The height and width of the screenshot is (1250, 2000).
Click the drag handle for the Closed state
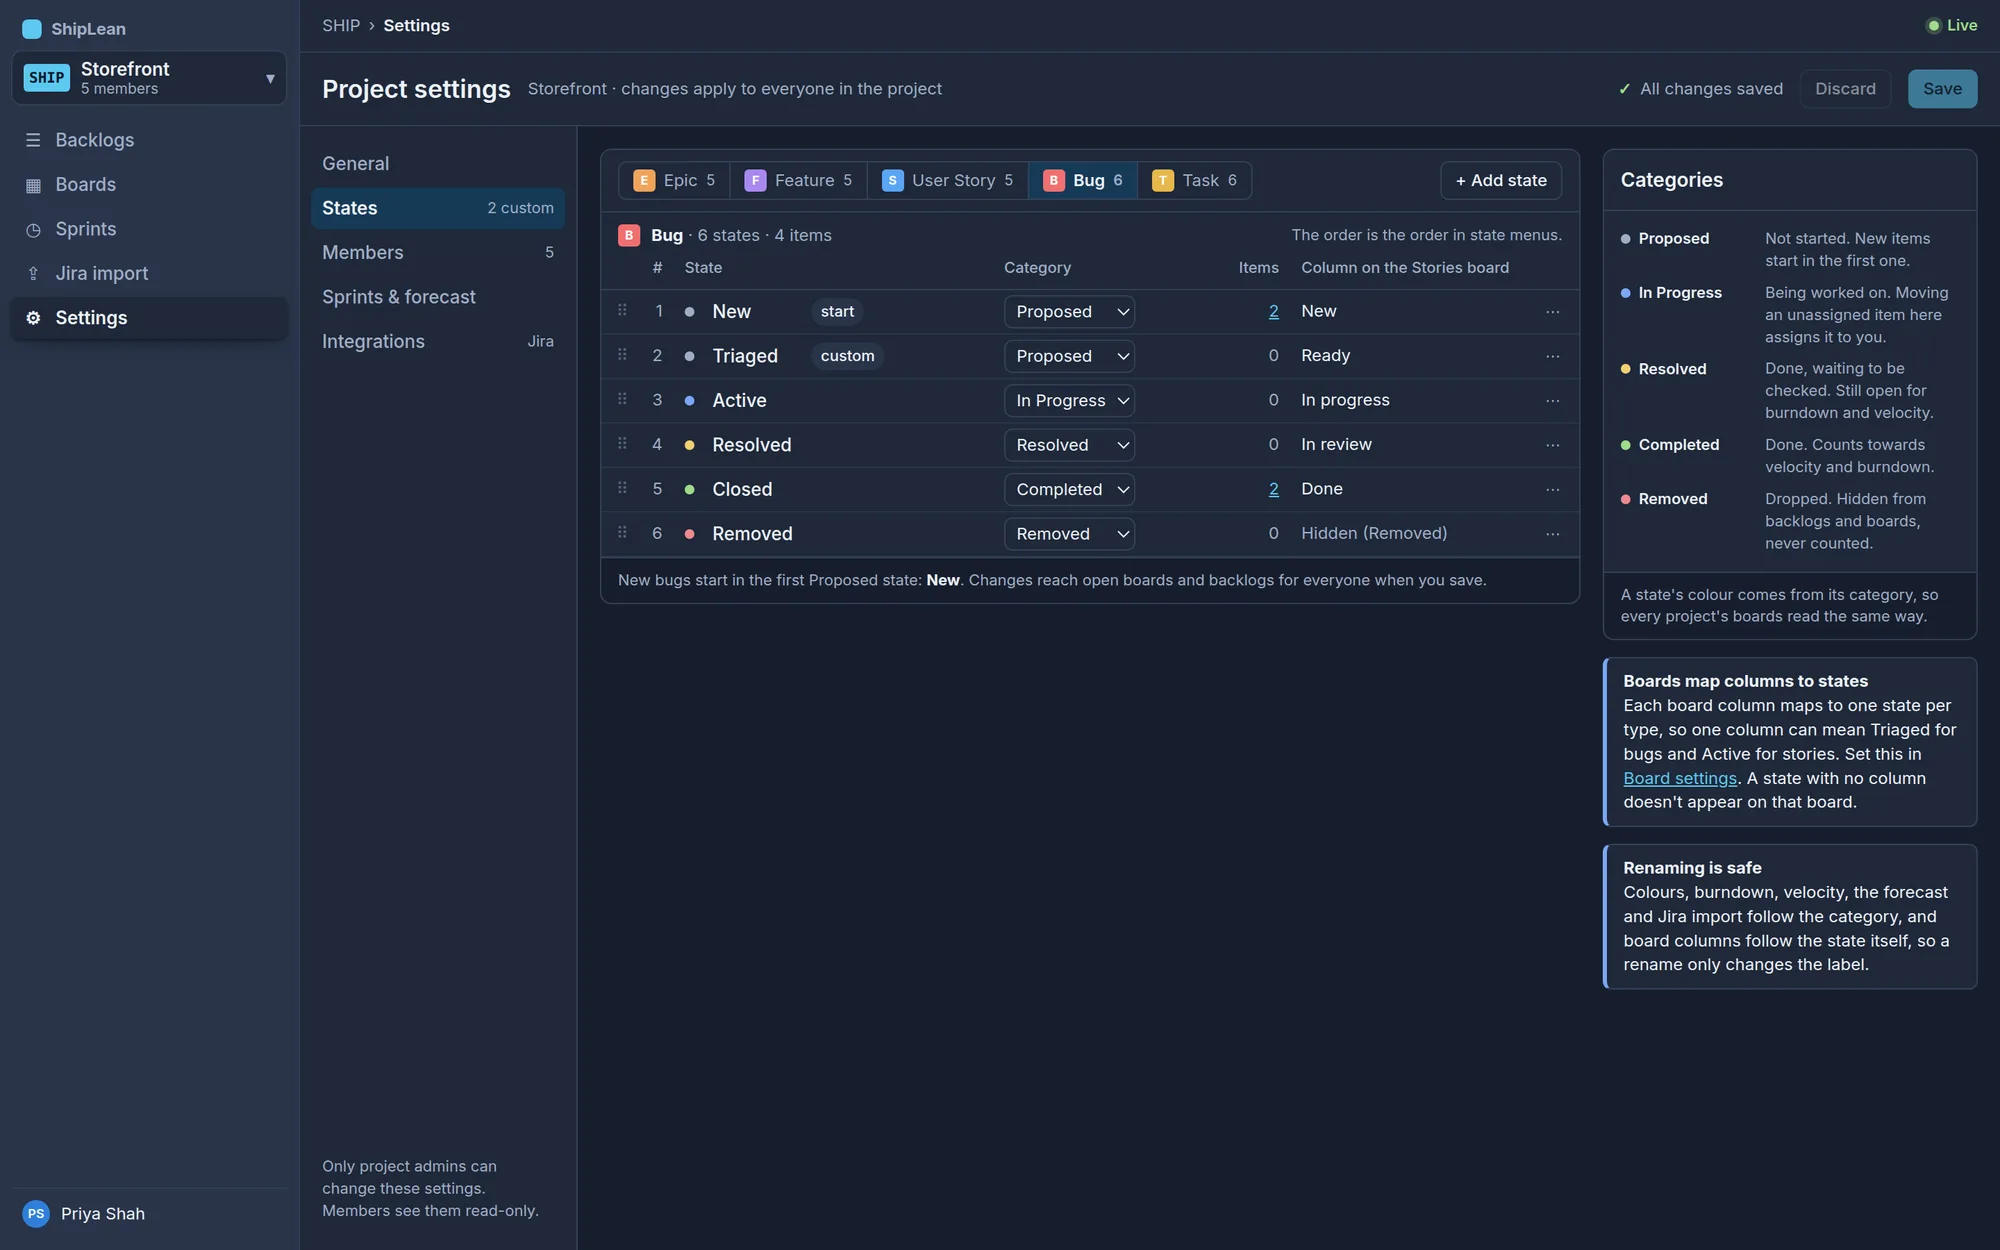point(622,488)
